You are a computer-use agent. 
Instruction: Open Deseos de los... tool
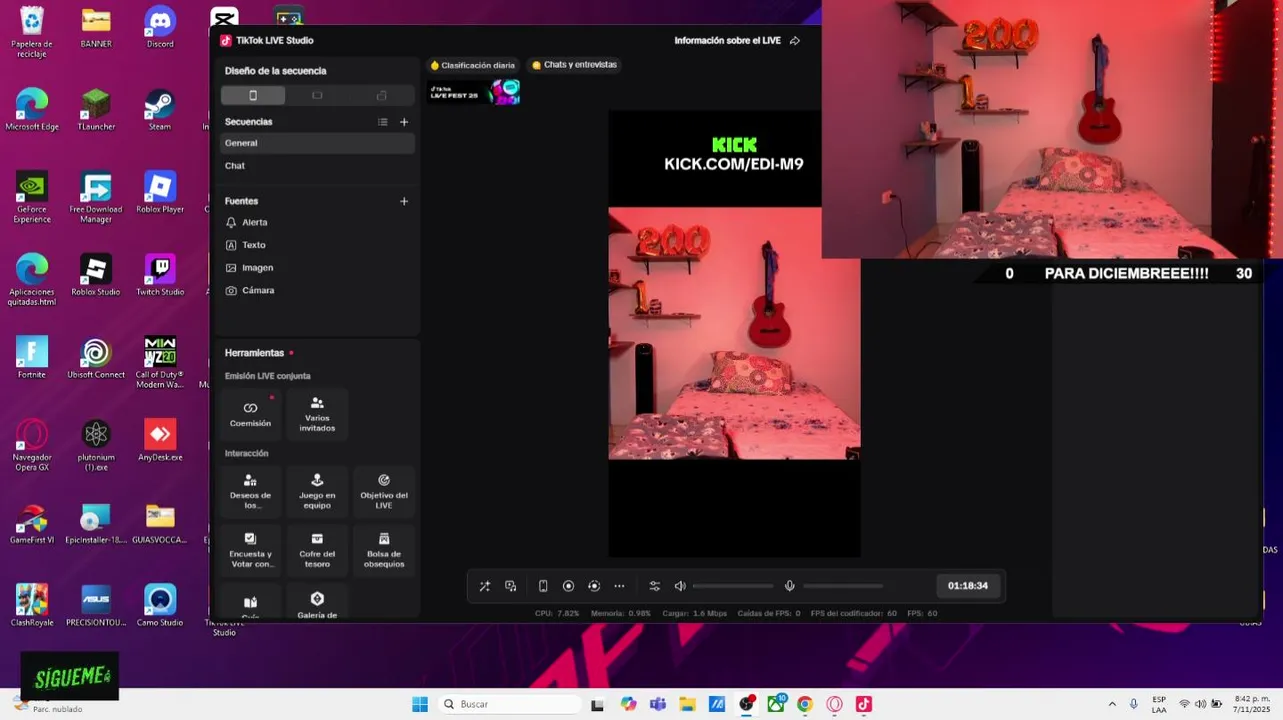point(250,492)
